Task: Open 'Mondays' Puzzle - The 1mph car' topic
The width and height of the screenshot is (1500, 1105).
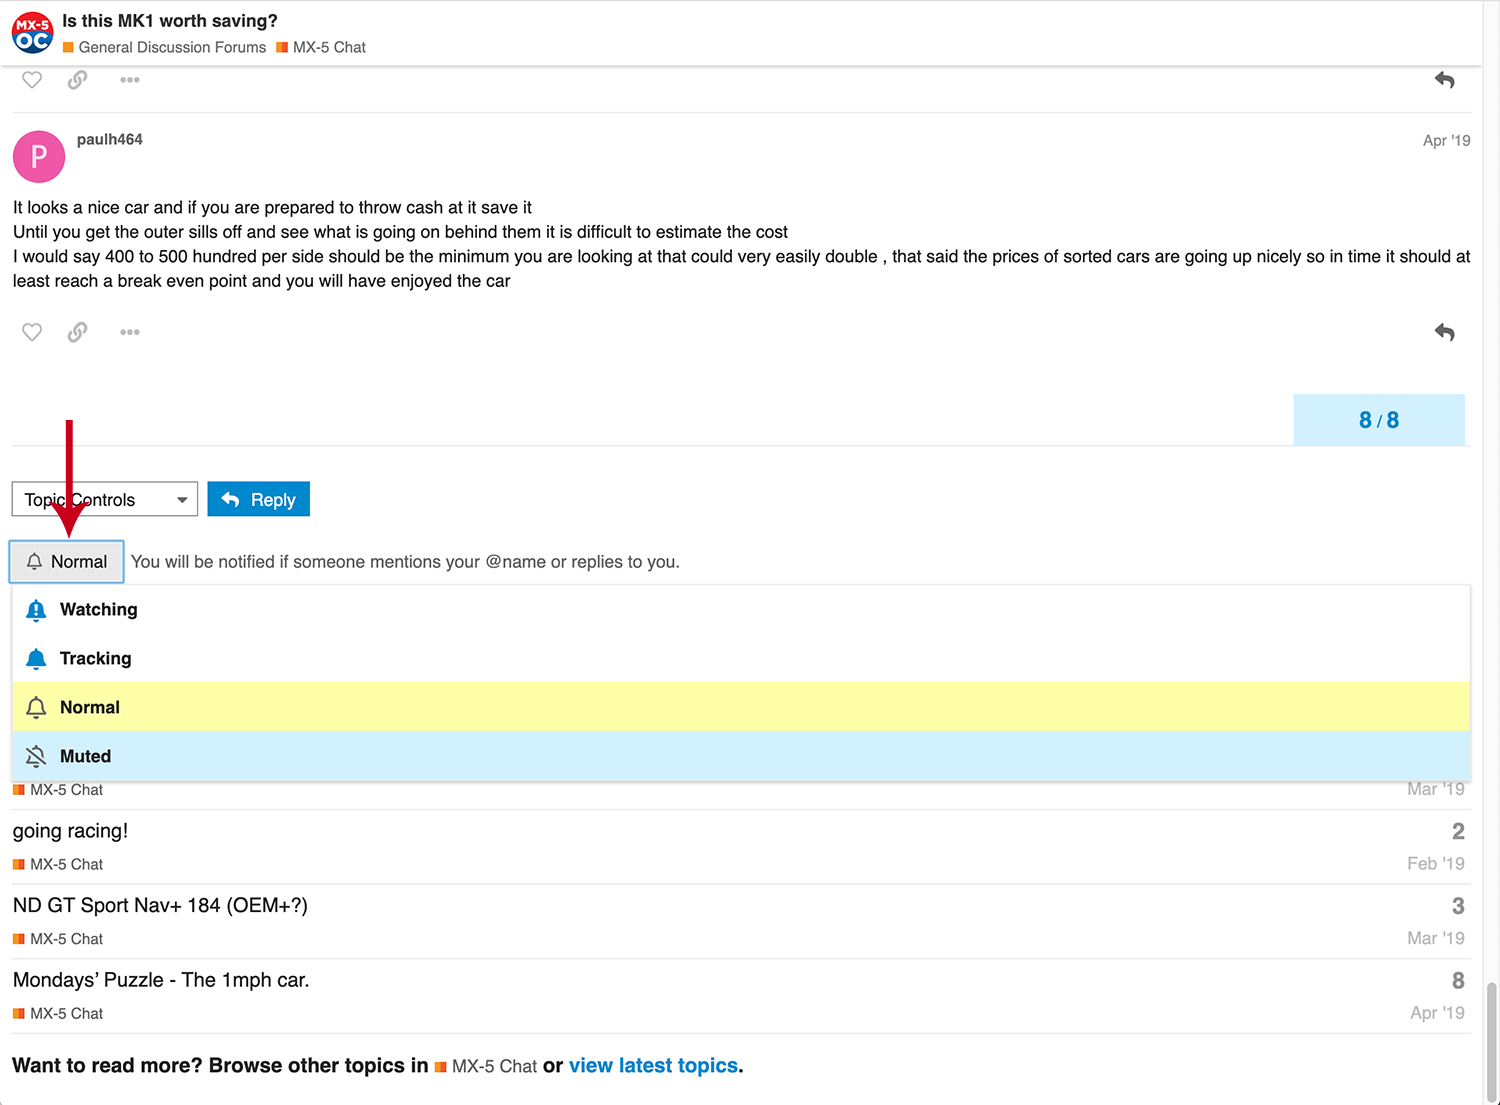Action: point(161,980)
